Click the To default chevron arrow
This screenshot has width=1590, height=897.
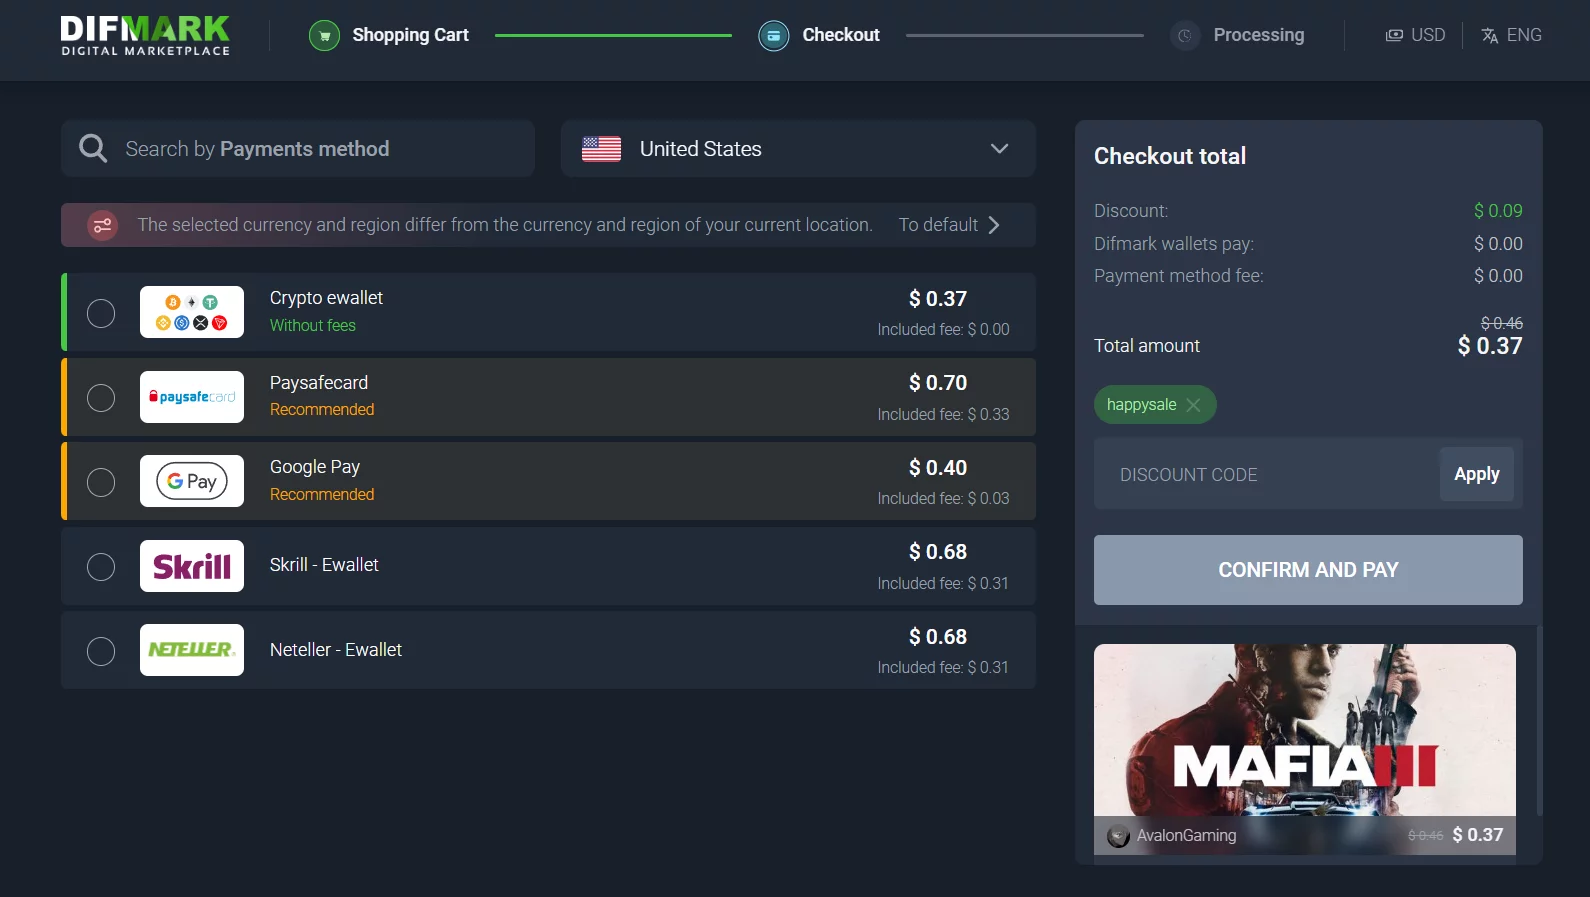pos(994,225)
